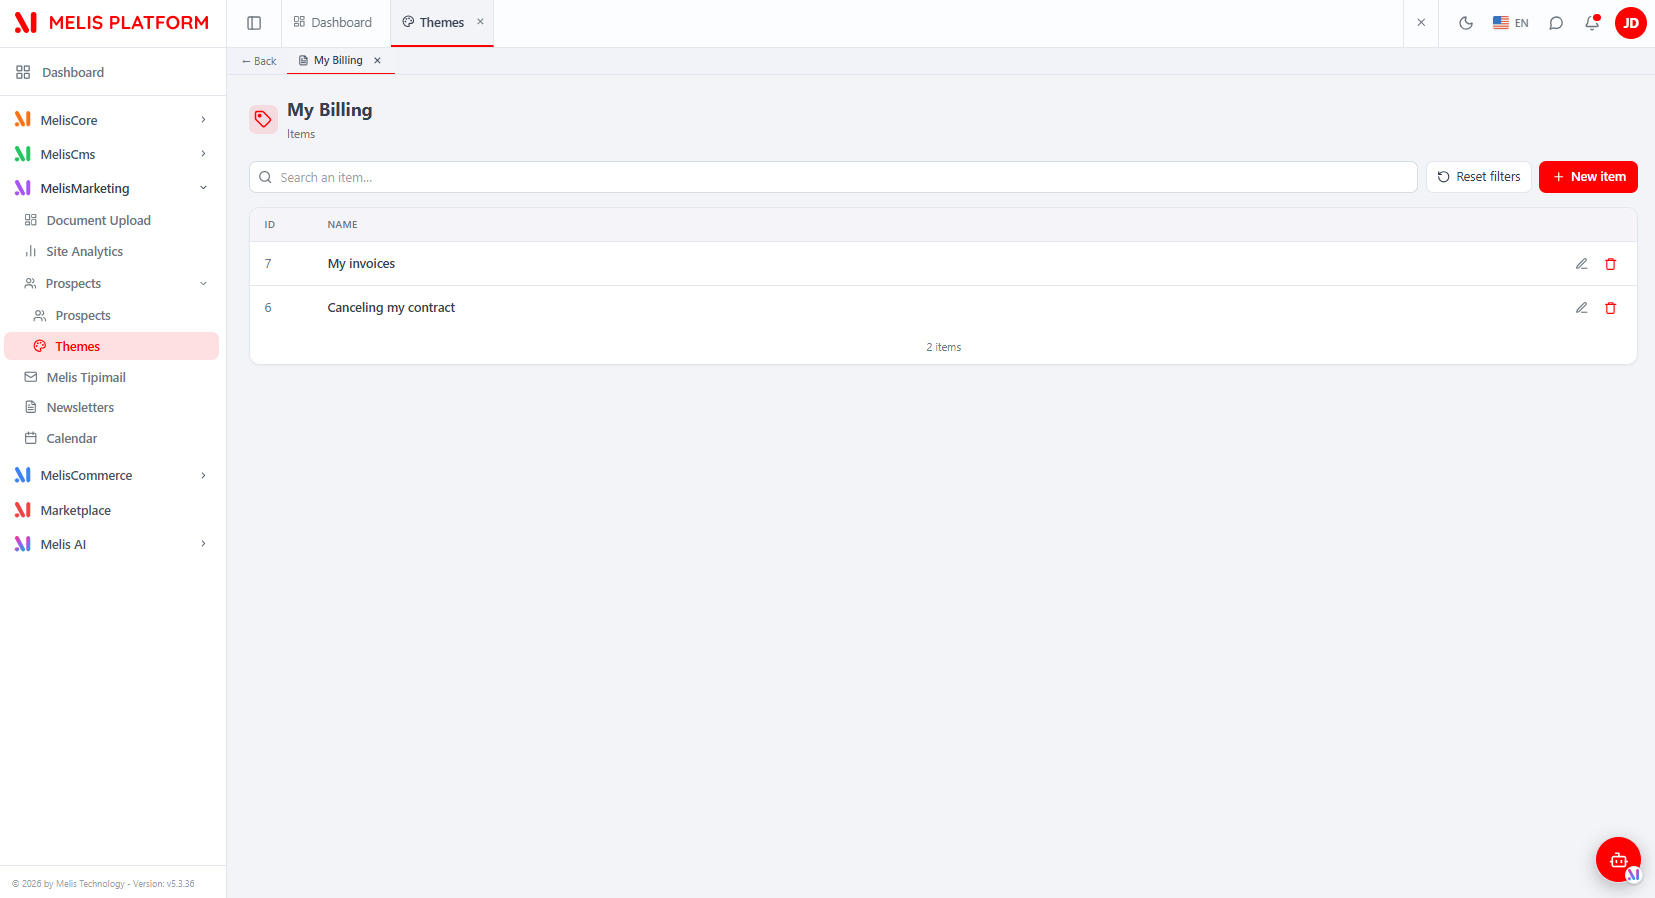Edit the Canceling my contract row
Screen dimensions: 1655x898
(1582, 308)
